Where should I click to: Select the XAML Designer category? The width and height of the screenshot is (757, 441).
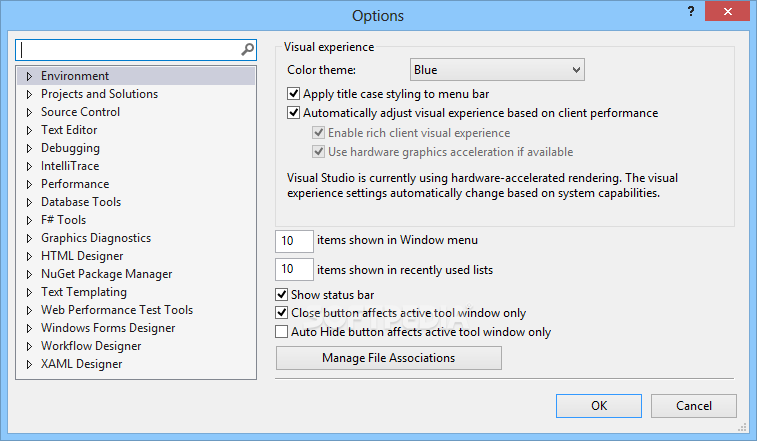(82, 364)
